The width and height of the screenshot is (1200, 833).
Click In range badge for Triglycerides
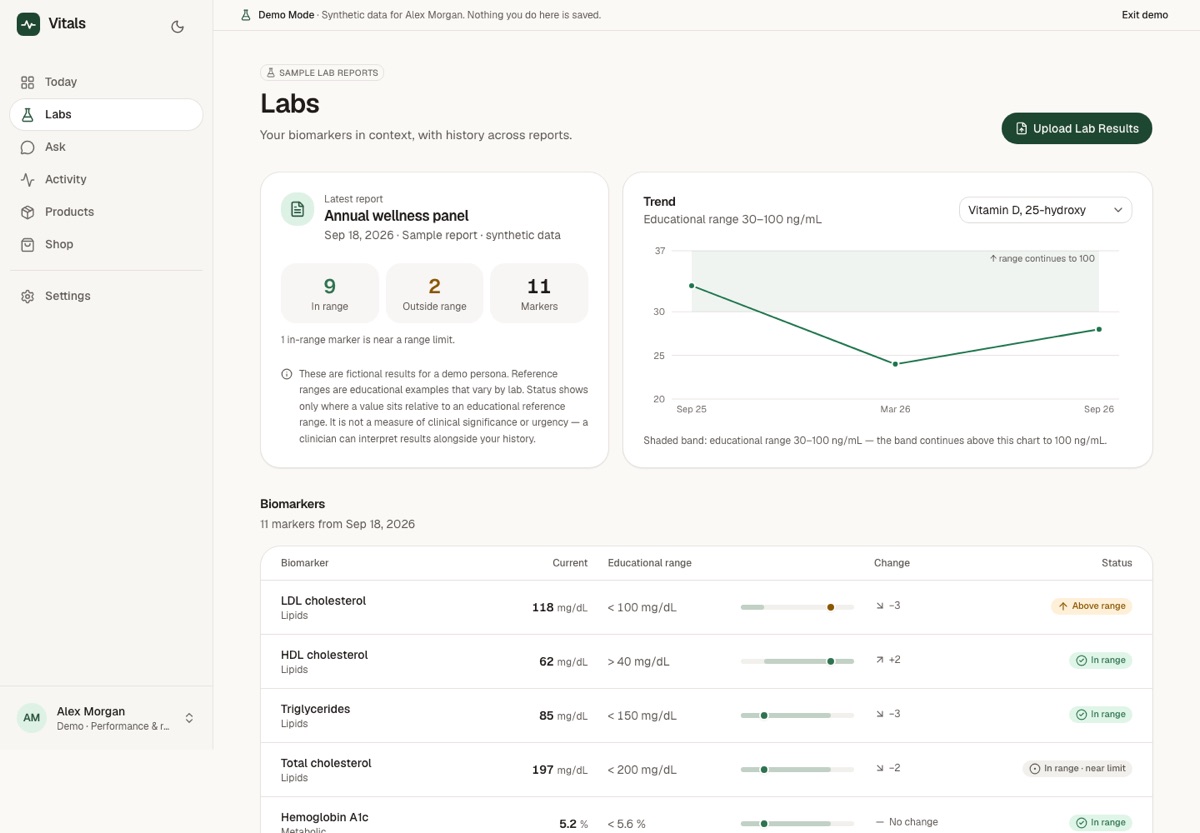tap(1101, 714)
